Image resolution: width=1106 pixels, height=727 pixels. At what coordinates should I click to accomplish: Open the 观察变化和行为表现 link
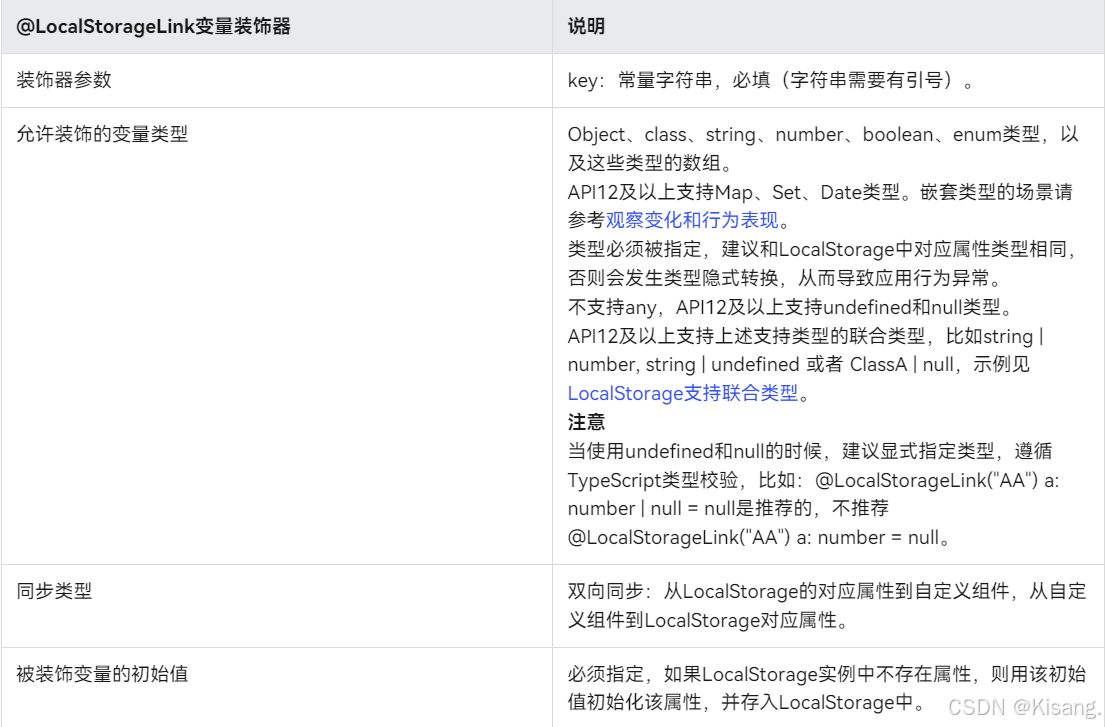(x=692, y=220)
